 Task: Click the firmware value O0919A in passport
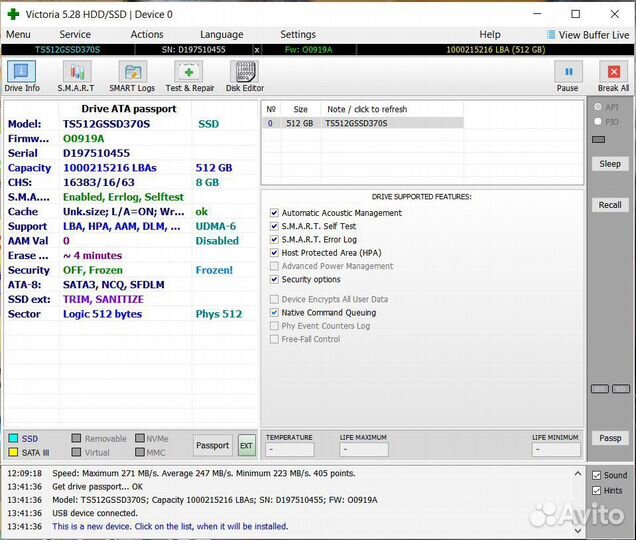84,139
